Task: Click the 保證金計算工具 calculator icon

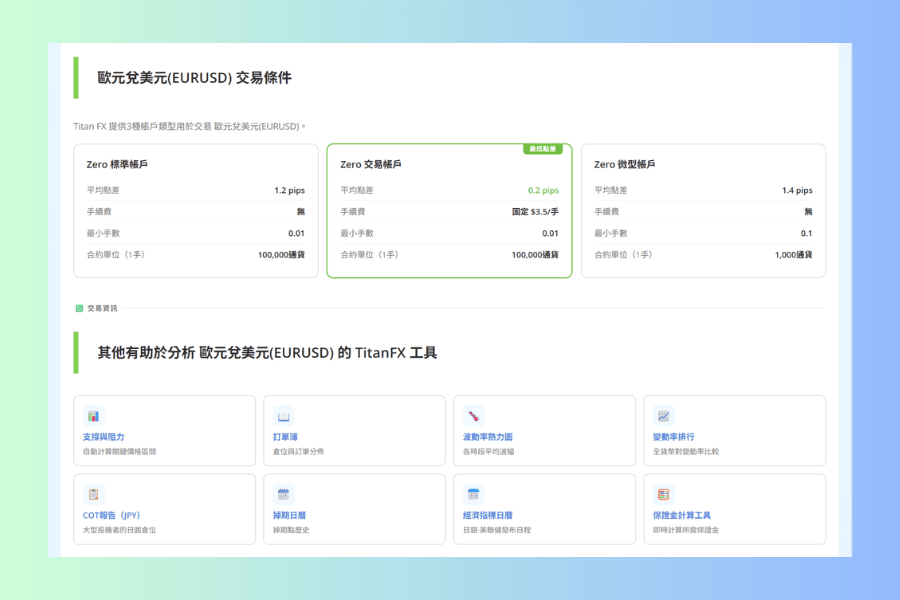Action: [663, 494]
